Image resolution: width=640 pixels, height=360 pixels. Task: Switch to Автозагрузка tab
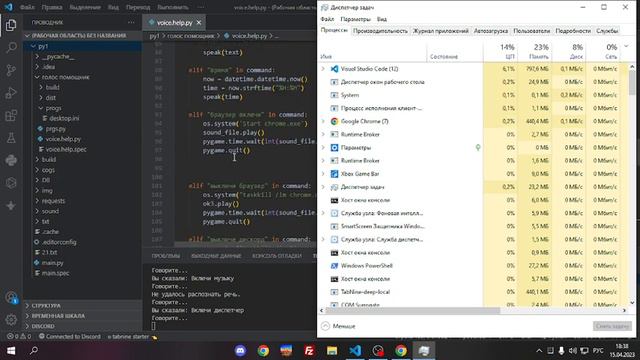tap(491, 31)
